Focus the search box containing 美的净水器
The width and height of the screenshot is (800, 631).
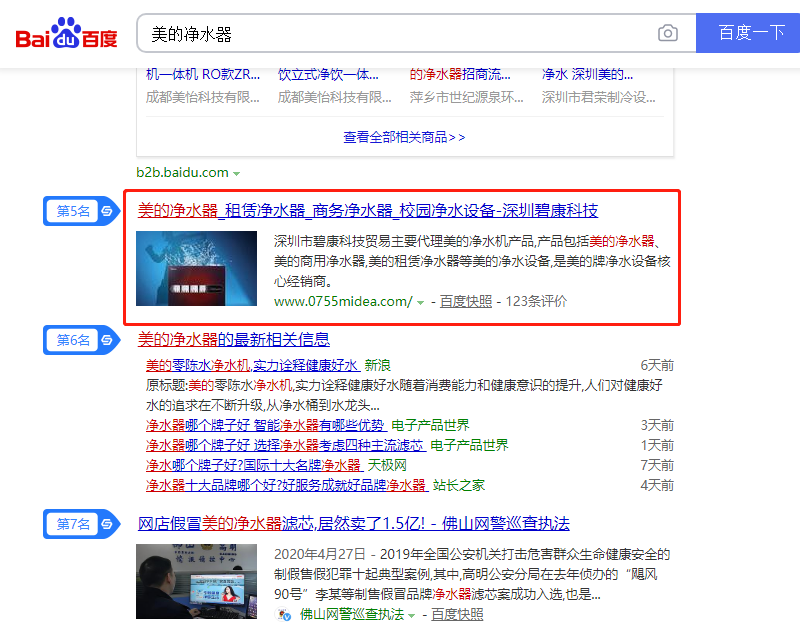click(x=398, y=34)
